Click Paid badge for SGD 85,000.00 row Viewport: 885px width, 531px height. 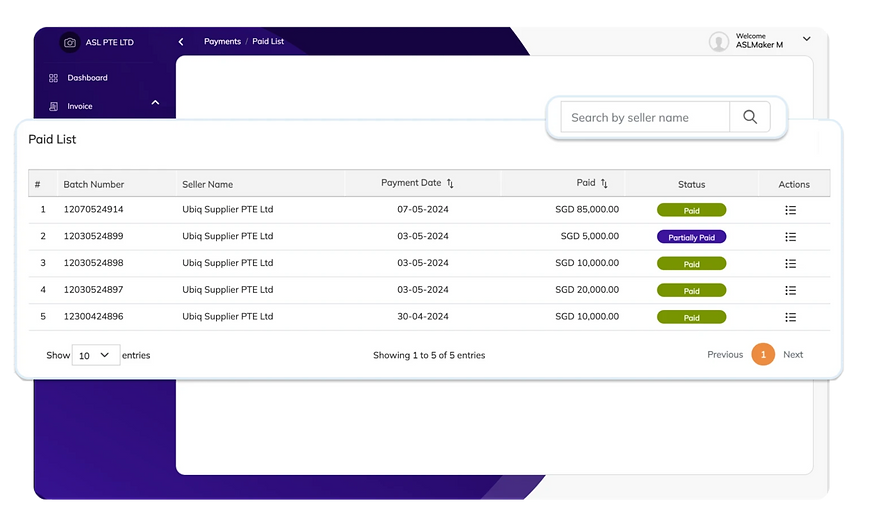tap(691, 210)
